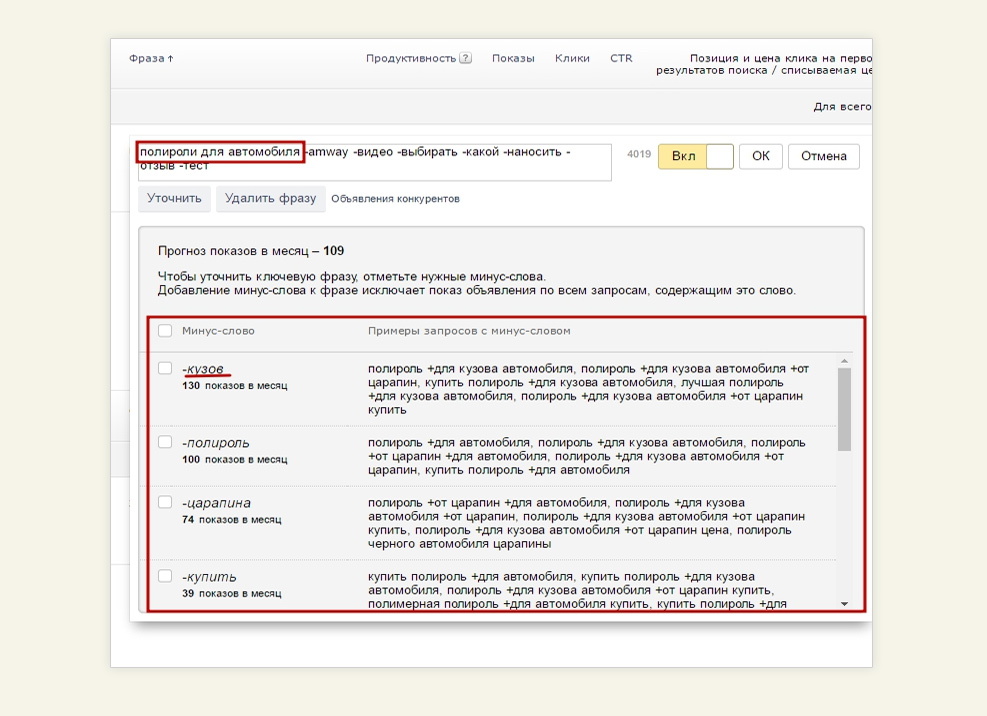Click the -кузов minus-word label
Screen dimensions: 987x716
click(203, 369)
